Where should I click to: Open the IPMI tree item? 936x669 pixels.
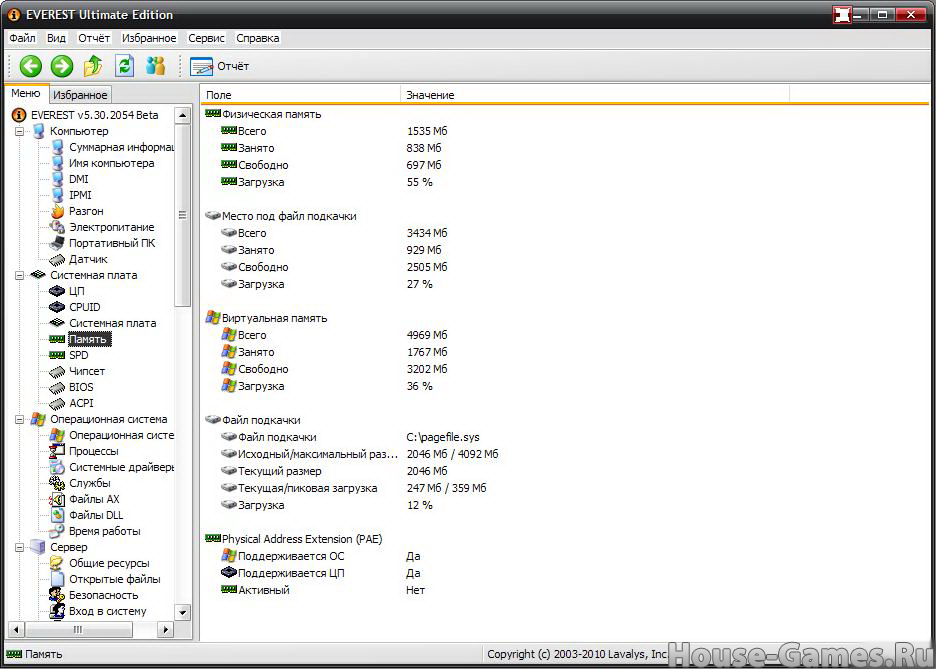pos(80,195)
